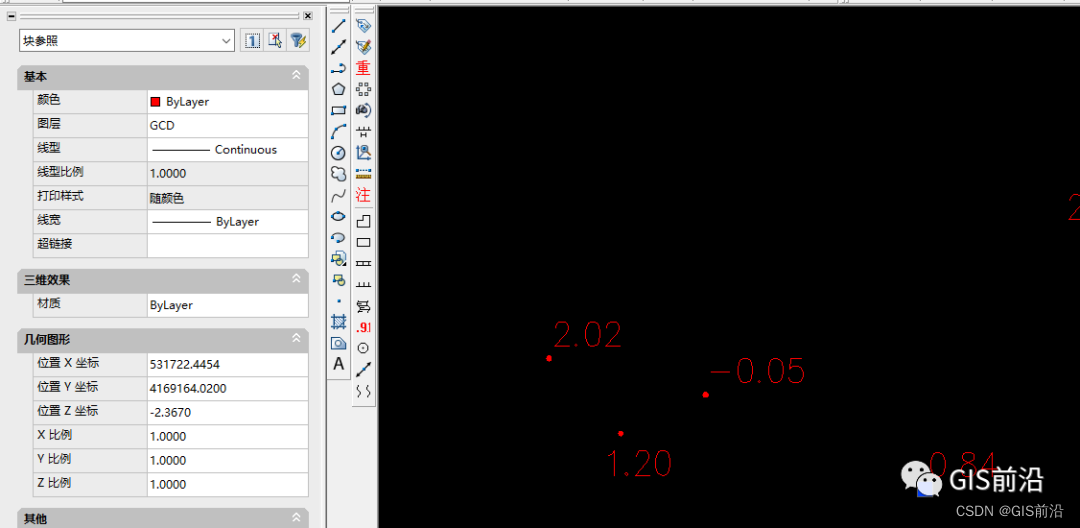
Task: Open the 块参照 object type dropdown
Action: (127, 41)
